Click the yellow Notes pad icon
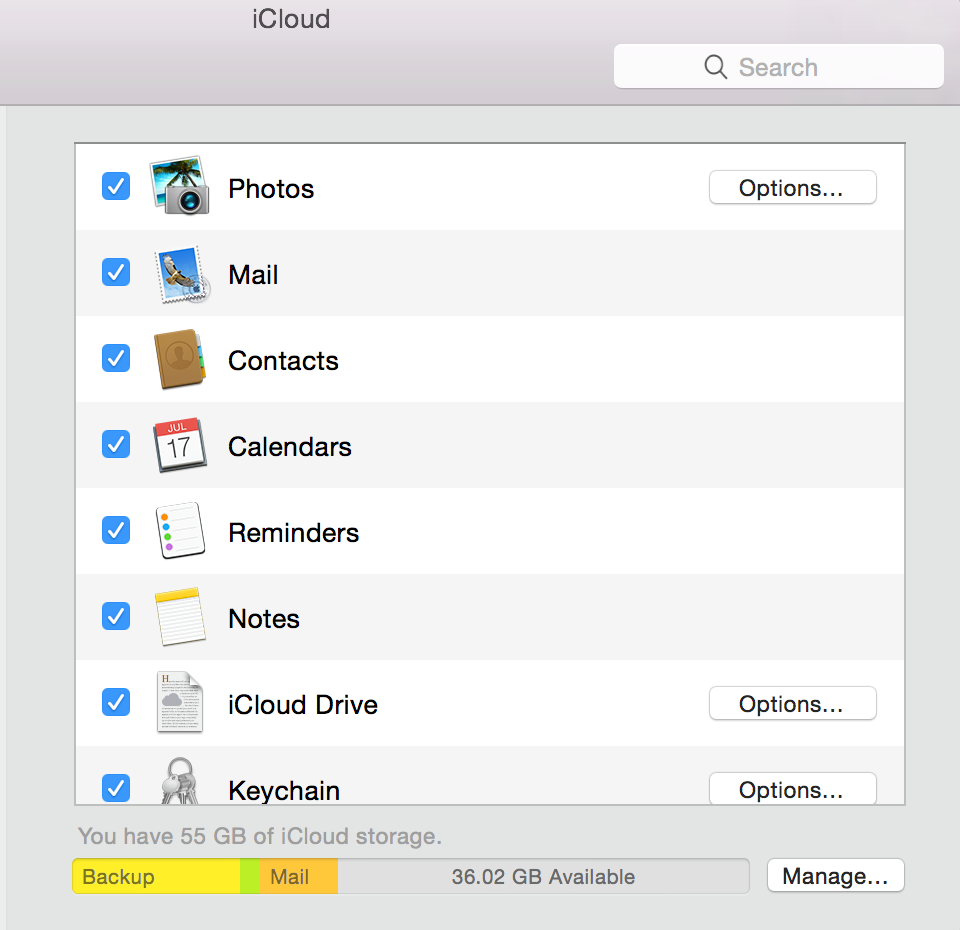This screenshot has height=930, width=960. (180, 617)
